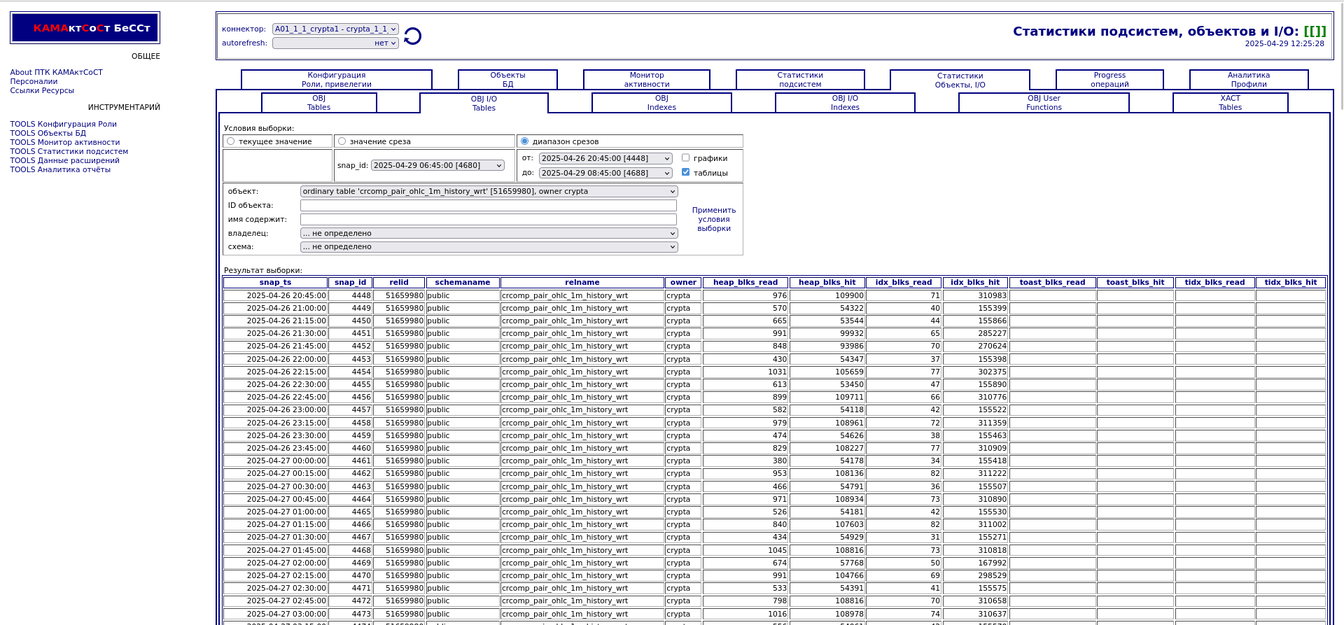Click the "ID объекта" input field

click(488, 205)
